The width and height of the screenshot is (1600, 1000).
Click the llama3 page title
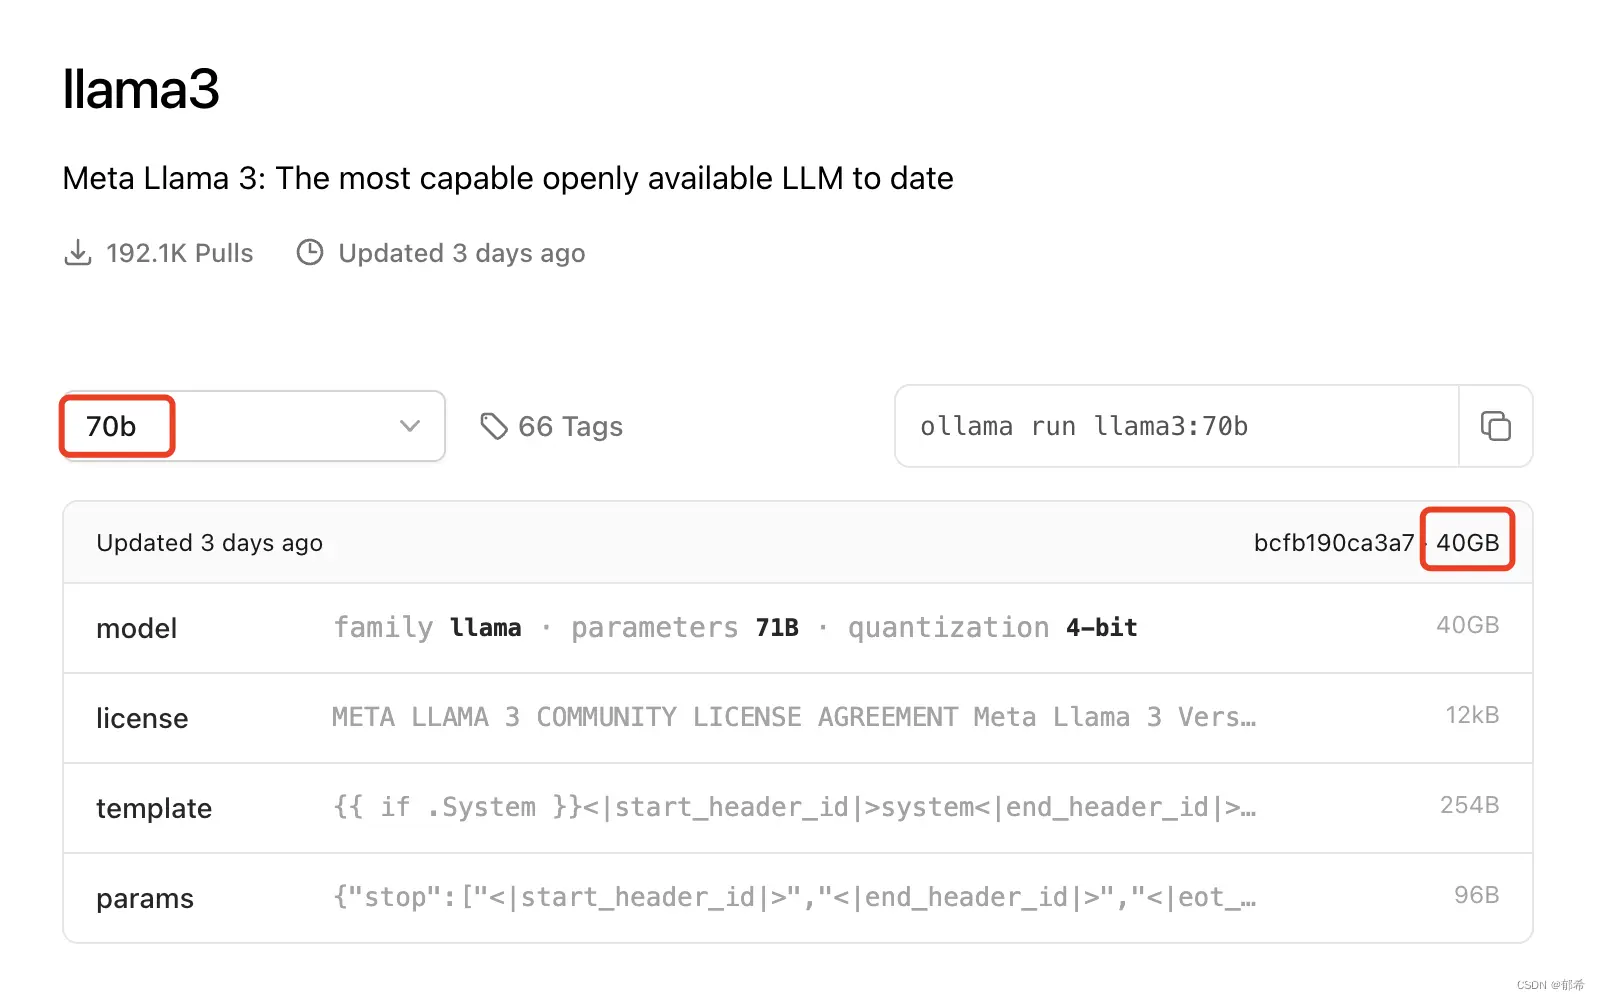coord(141,89)
